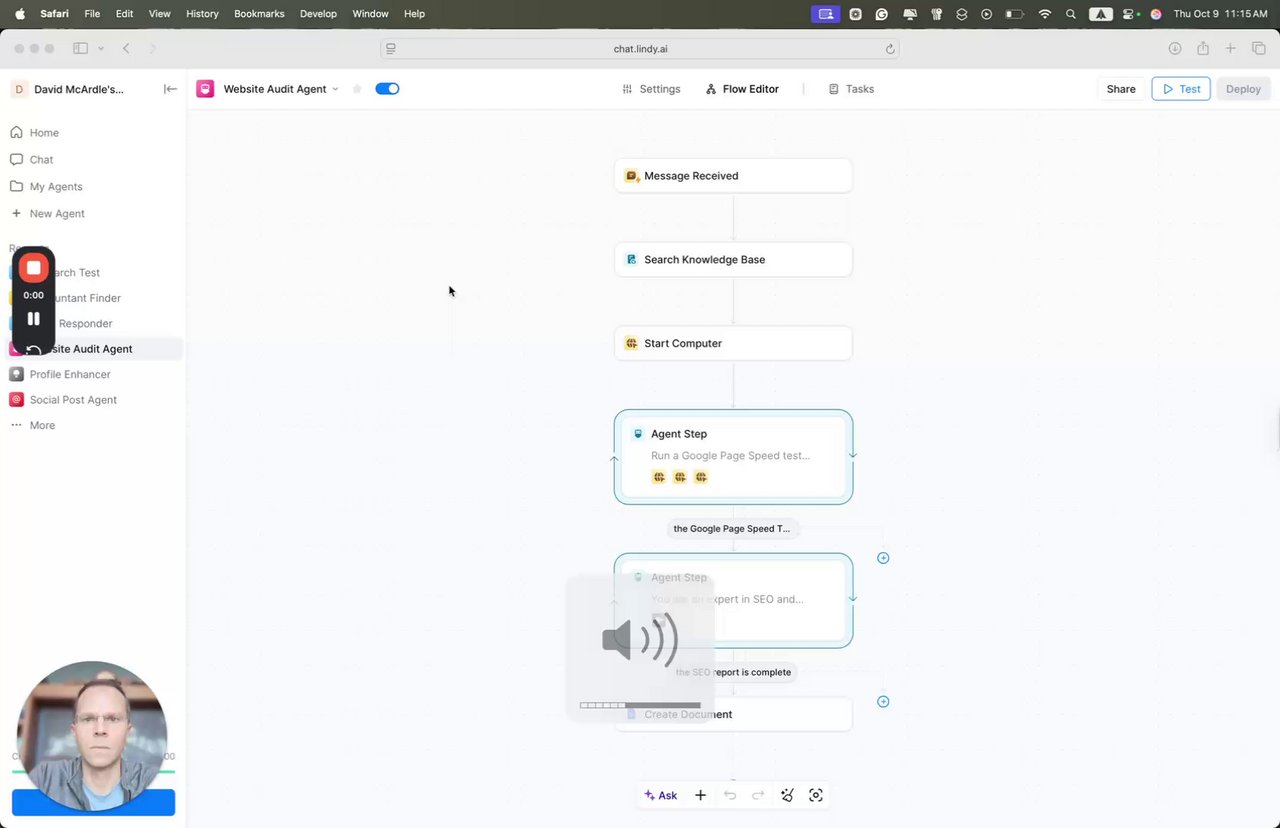Select the Message Received trigger node
The width and height of the screenshot is (1280, 828).
pyautogui.click(x=733, y=176)
